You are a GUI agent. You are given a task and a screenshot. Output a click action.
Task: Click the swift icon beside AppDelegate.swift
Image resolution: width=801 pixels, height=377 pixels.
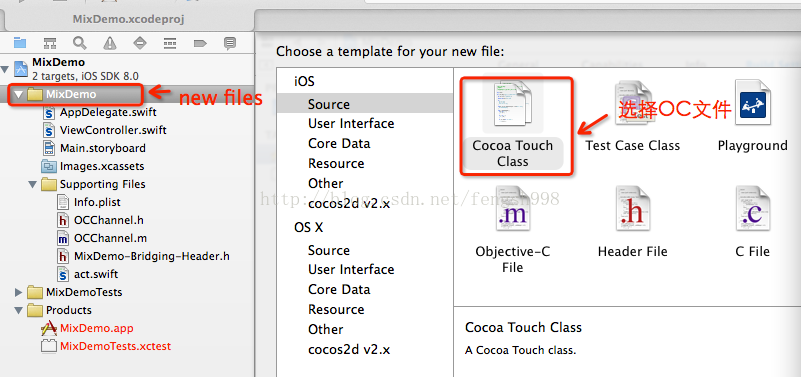(50, 112)
